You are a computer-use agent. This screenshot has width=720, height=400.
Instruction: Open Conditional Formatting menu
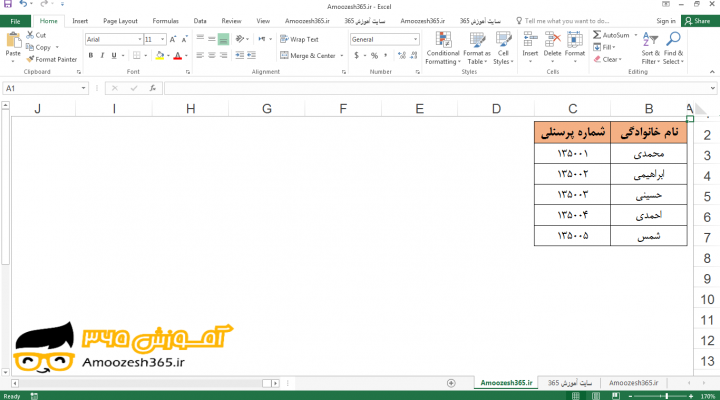tap(443, 48)
